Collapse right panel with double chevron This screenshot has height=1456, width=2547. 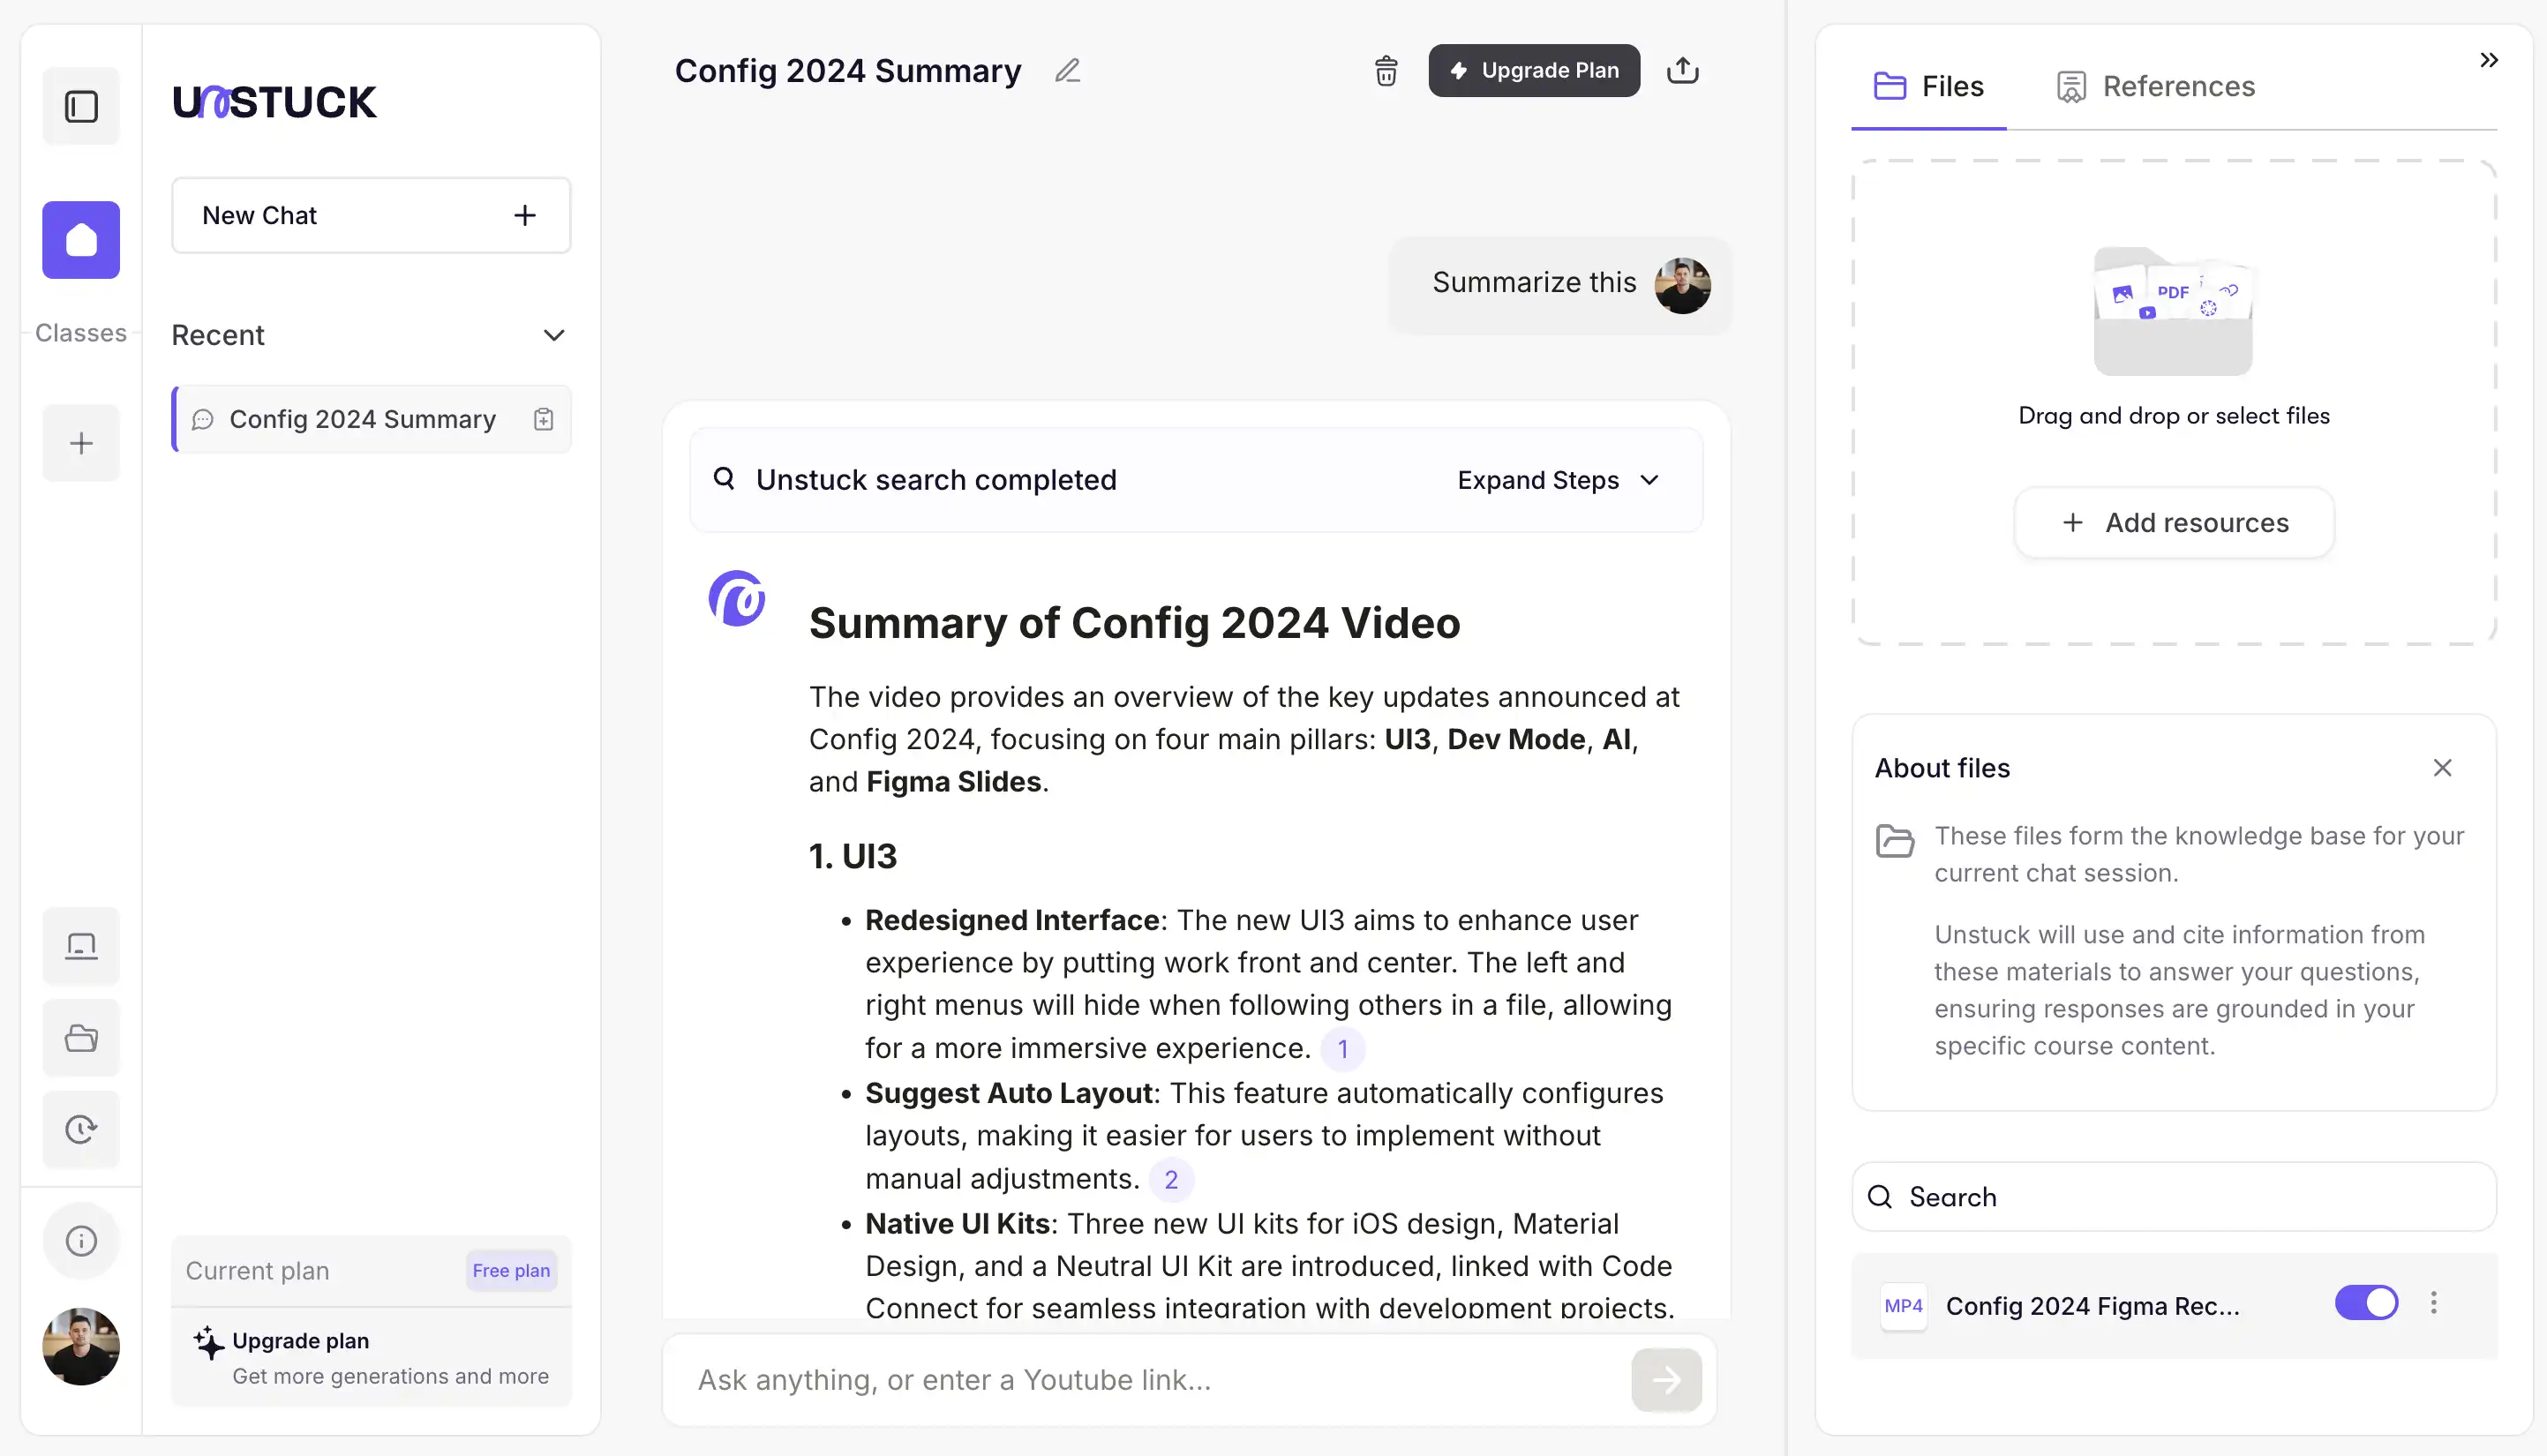coord(2488,60)
